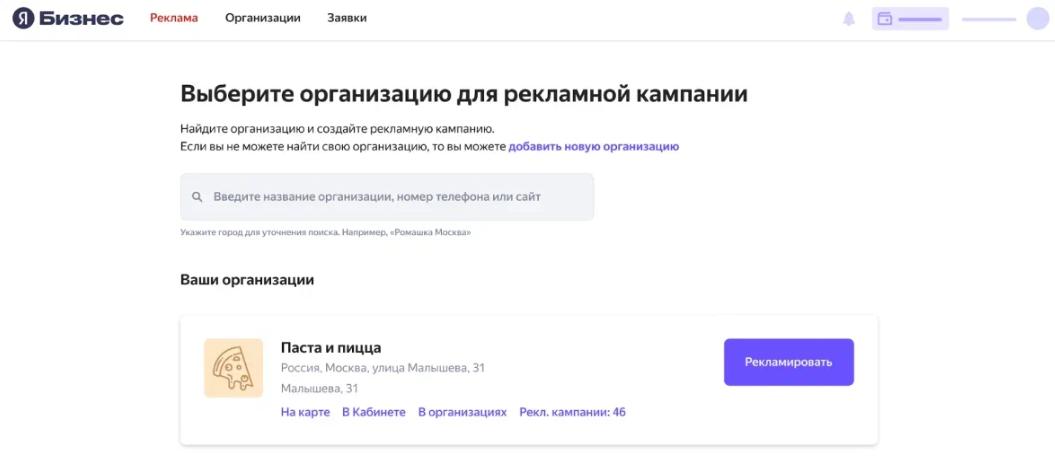This screenshot has width=1055, height=467.
Task: Open the В организациях link
Action: tap(462, 412)
